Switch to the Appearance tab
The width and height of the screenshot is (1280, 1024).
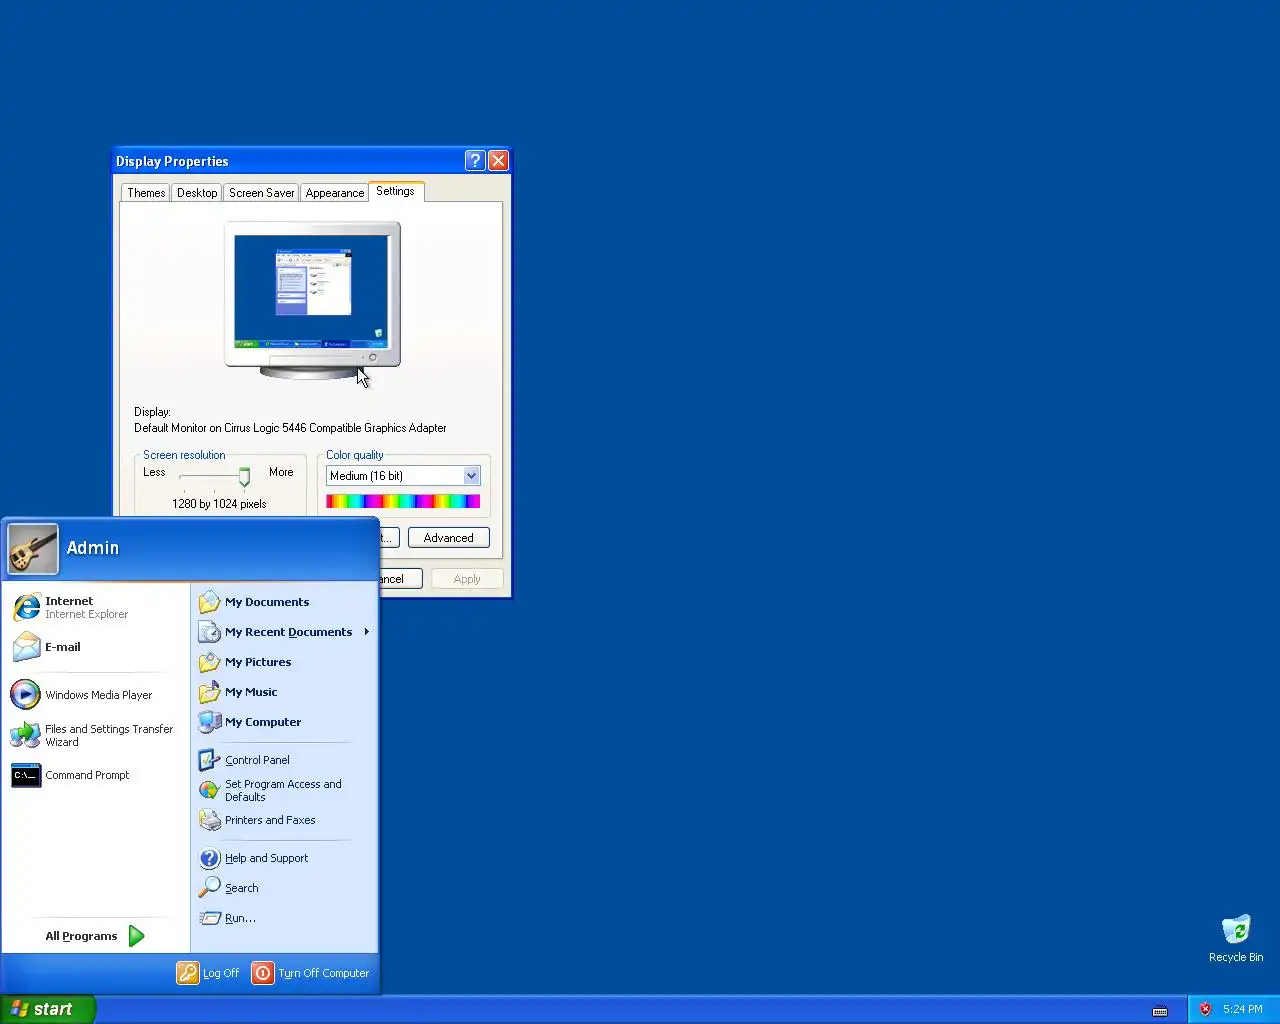335,193
